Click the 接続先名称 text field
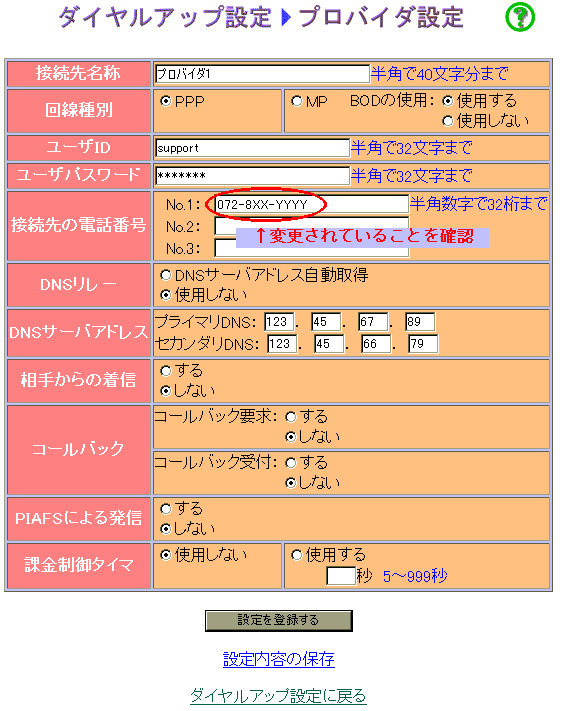The height and width of the screenshot is (711, 574). [262, 73]
